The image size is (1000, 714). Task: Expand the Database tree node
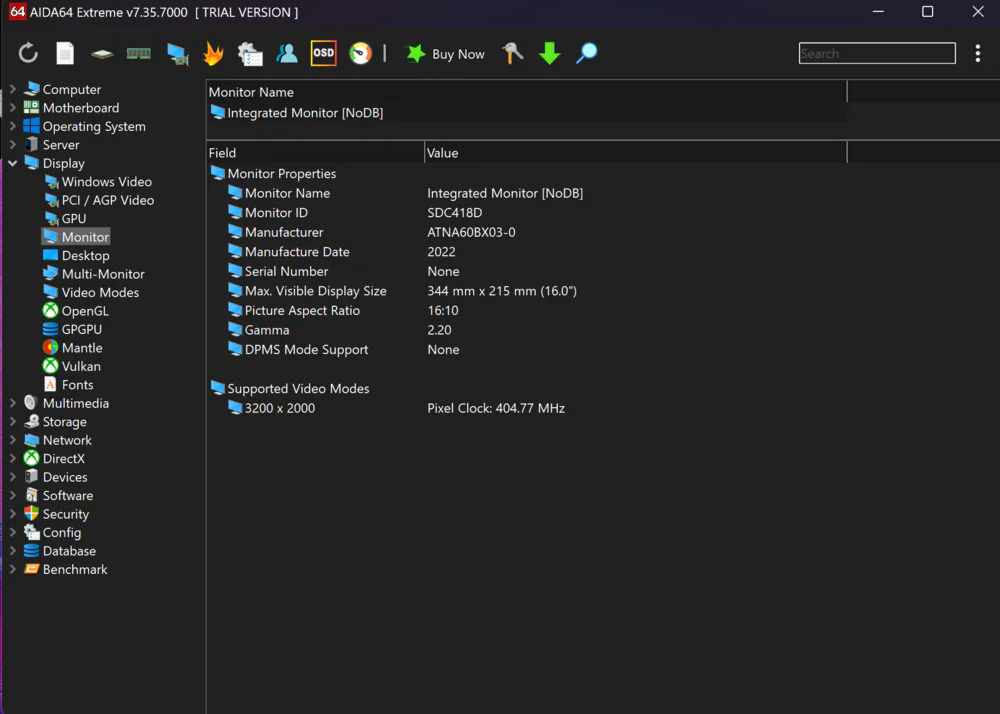coord(13,551)
